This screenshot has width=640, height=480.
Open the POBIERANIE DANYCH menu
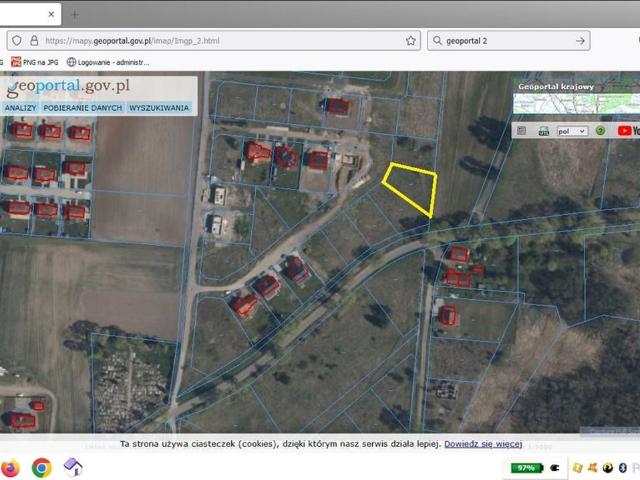click(83, 107)
